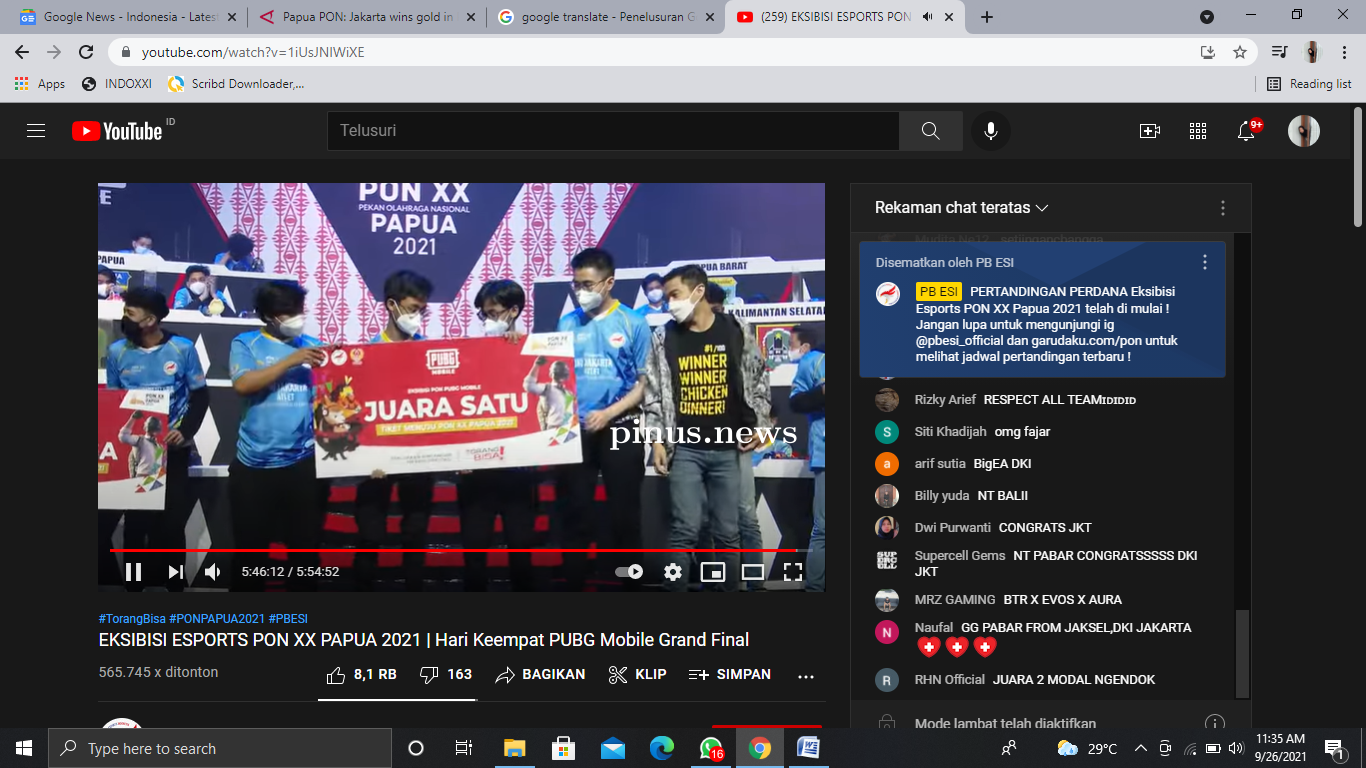Open the Chrome profile avatar
Viewport: 1366px width, 768px height.
coord(1311,52)
